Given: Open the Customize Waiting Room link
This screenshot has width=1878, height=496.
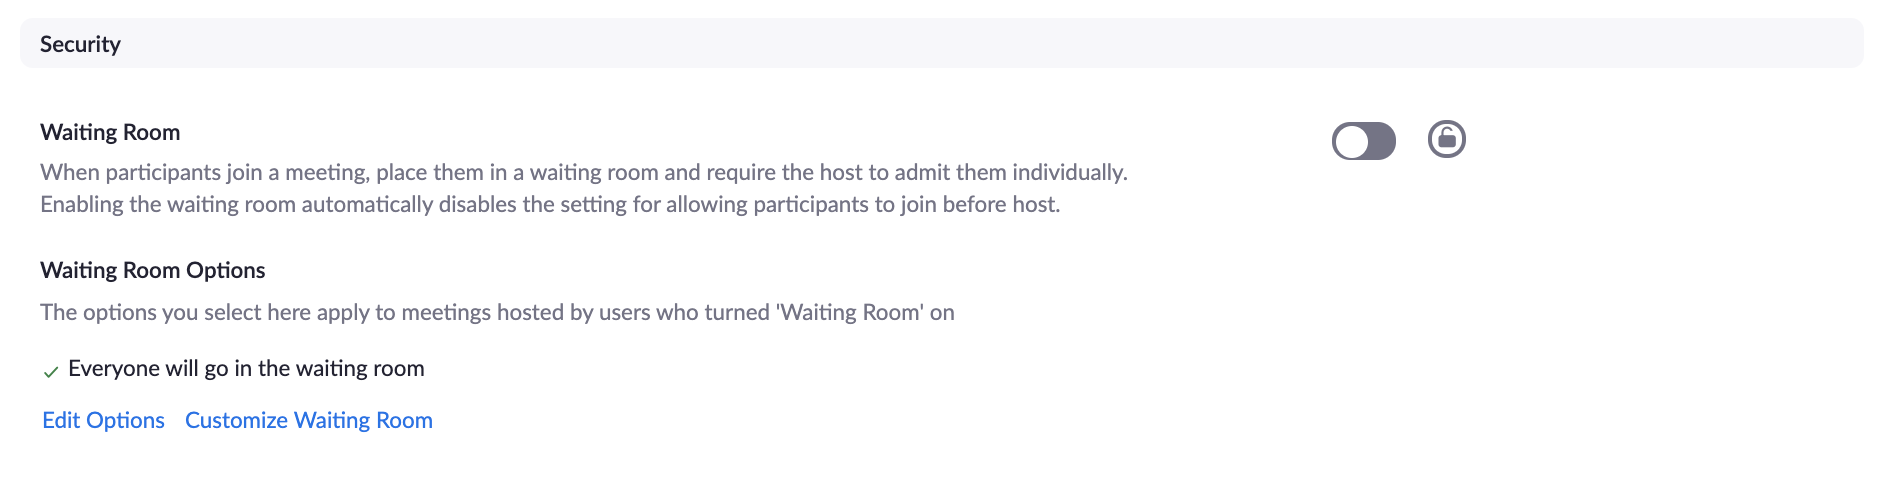Looking at the screenshot, I should tap(308, 420).
